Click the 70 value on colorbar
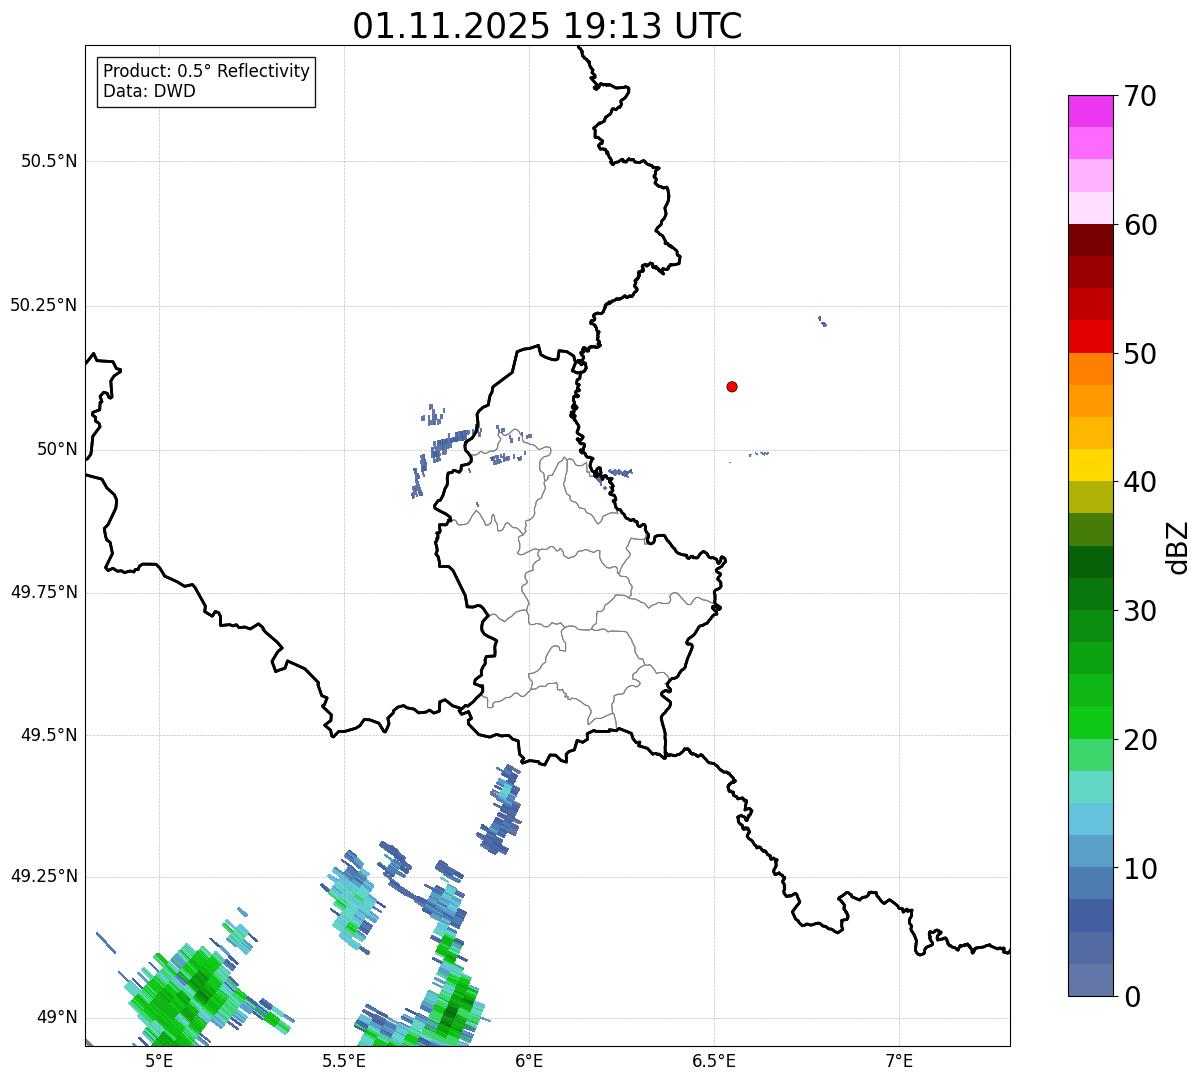 1140,96
